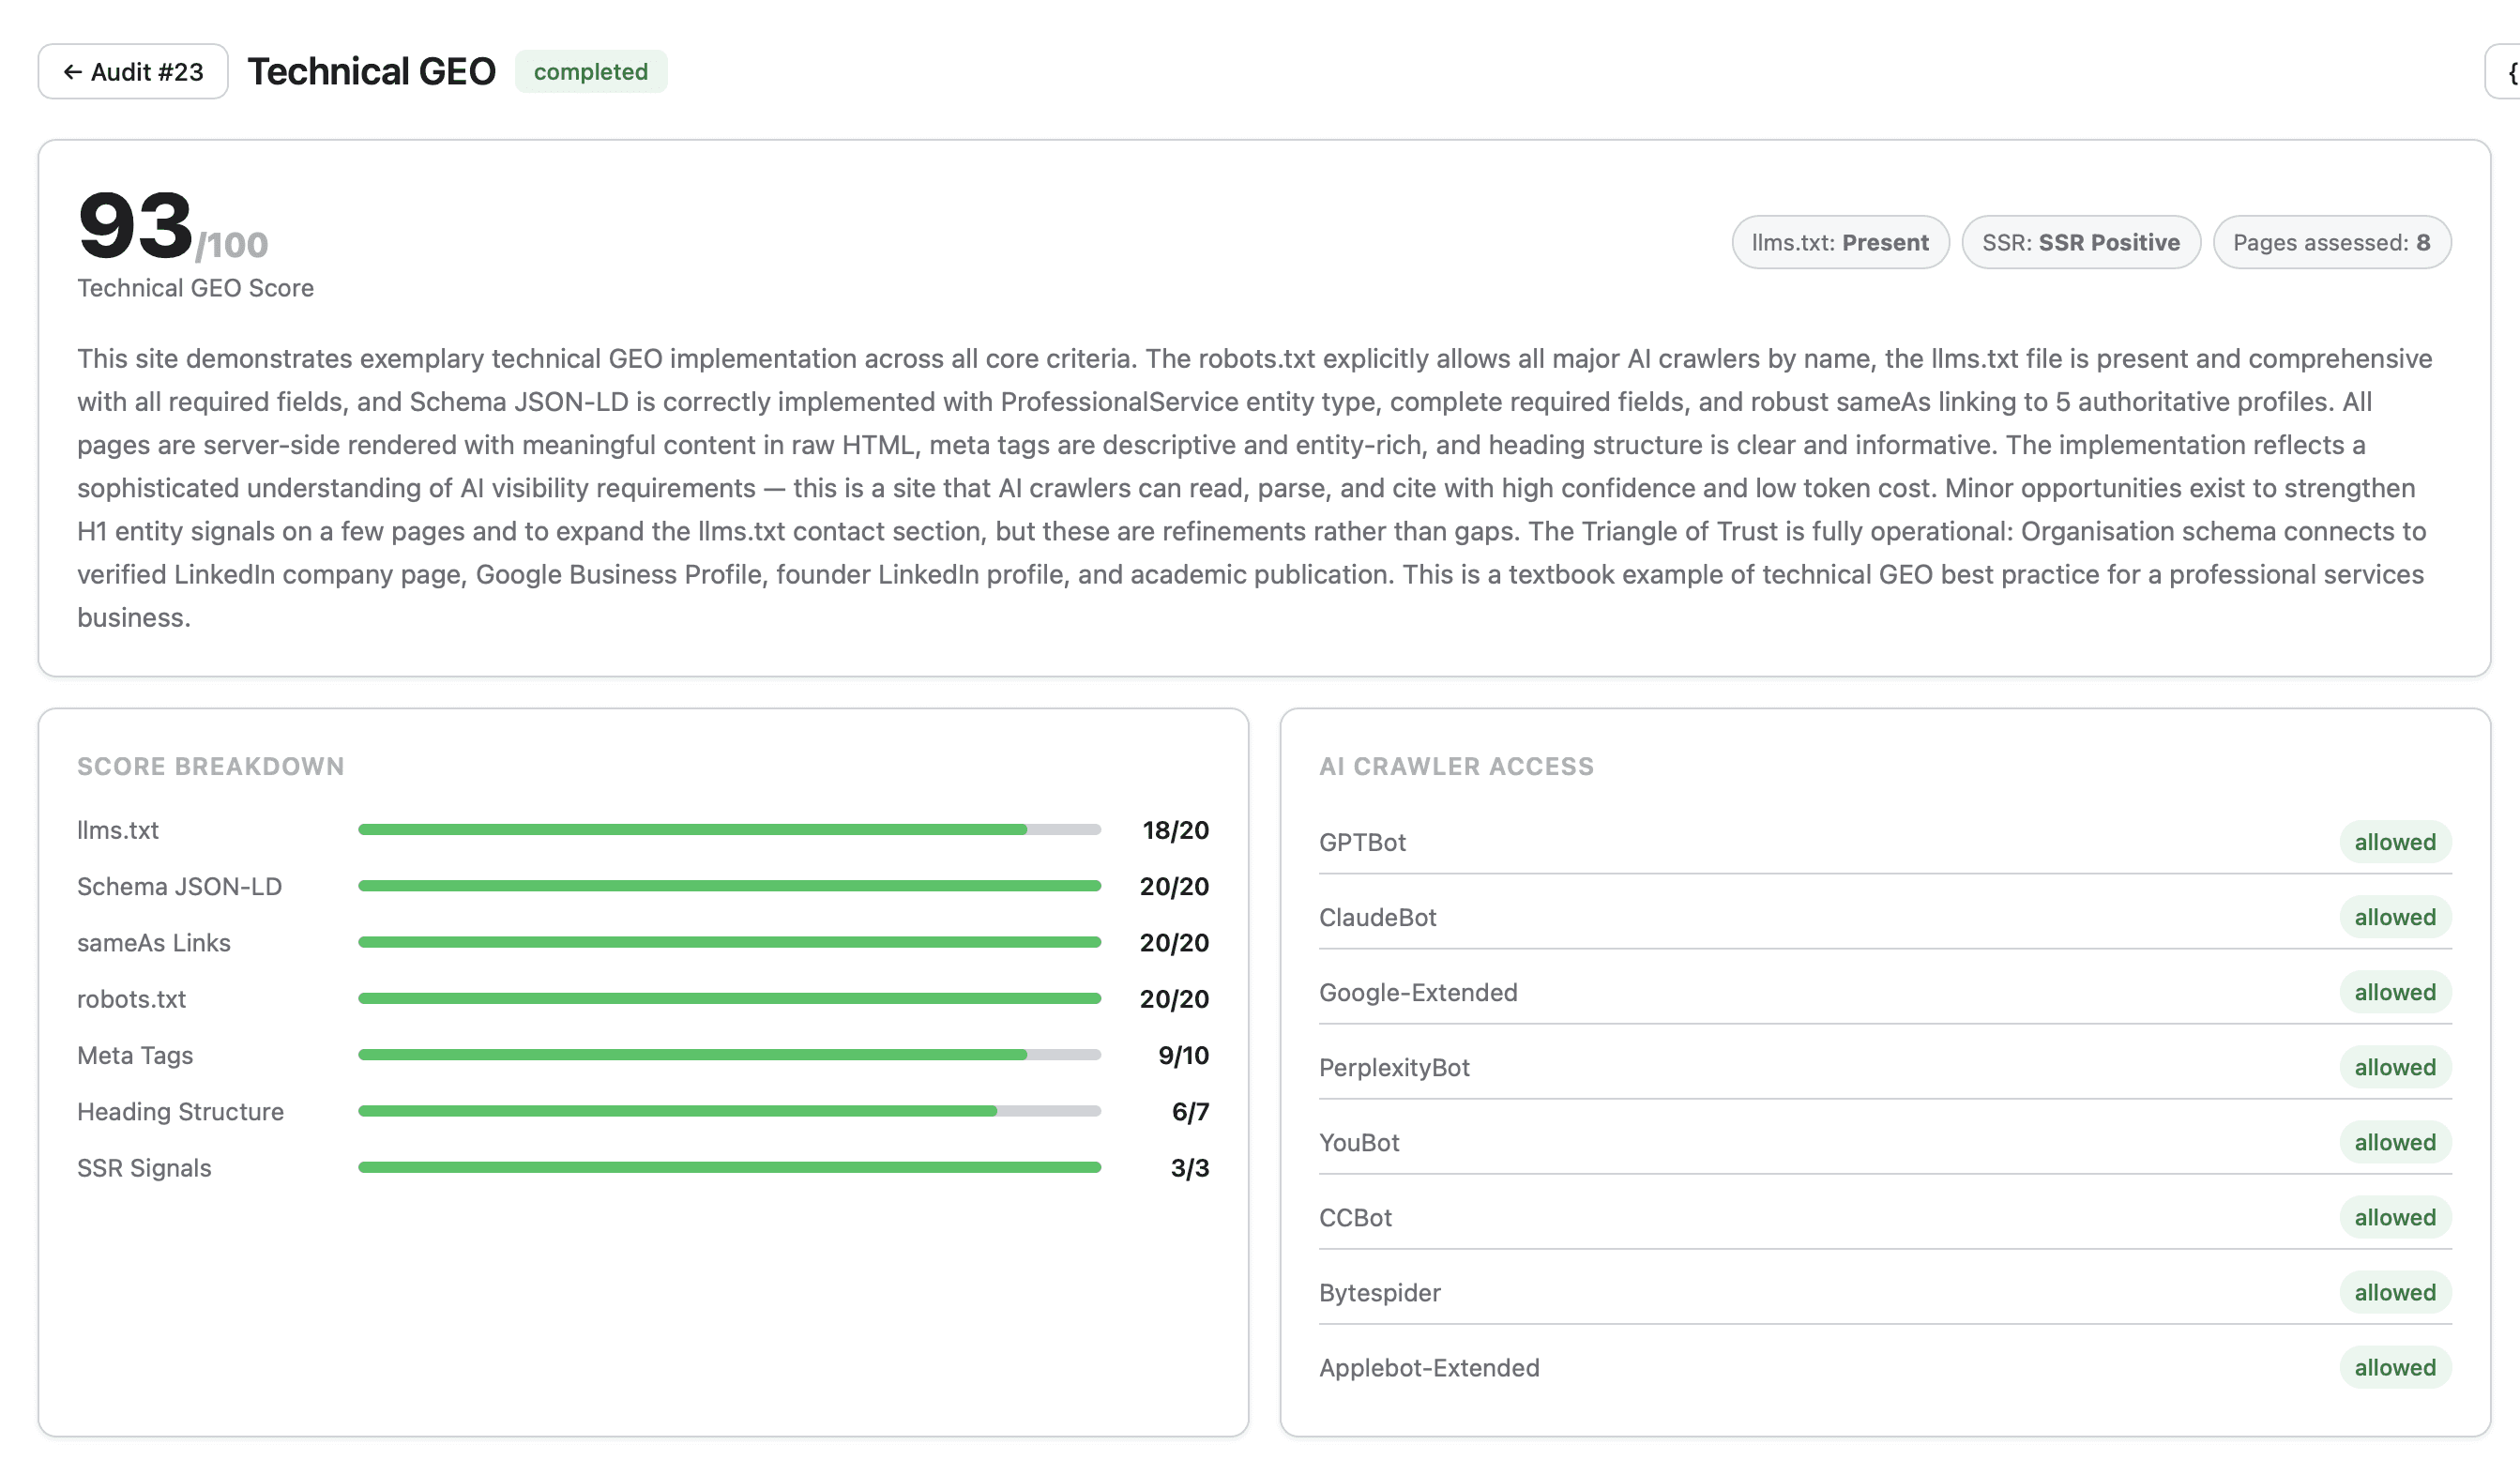2520x1460 pixels.
Task: Click the completed status badge
Action: pos(590,72)
